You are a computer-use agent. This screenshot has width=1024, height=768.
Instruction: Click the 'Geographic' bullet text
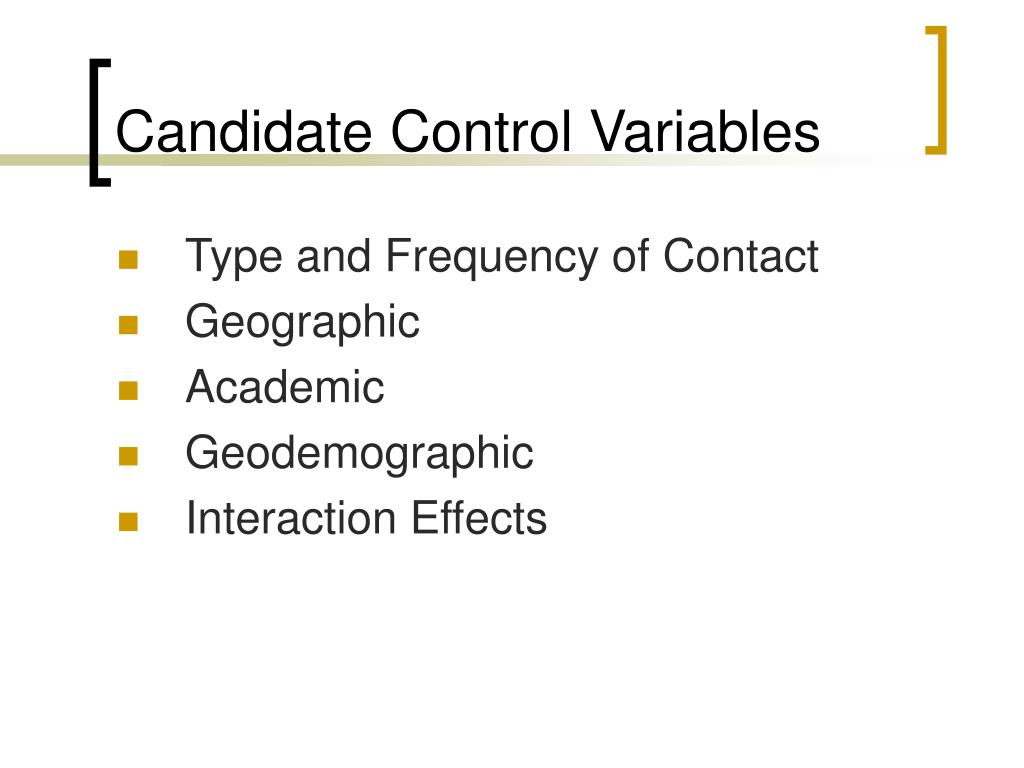tap(302, 322)
